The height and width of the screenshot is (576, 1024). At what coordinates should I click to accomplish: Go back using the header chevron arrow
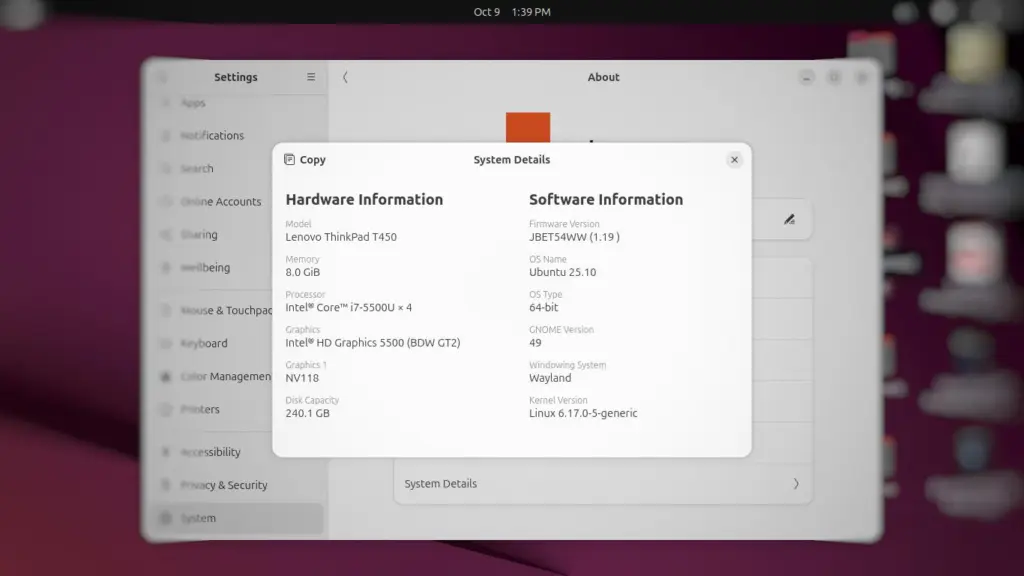pyautogui.click(x=345, y=77)
